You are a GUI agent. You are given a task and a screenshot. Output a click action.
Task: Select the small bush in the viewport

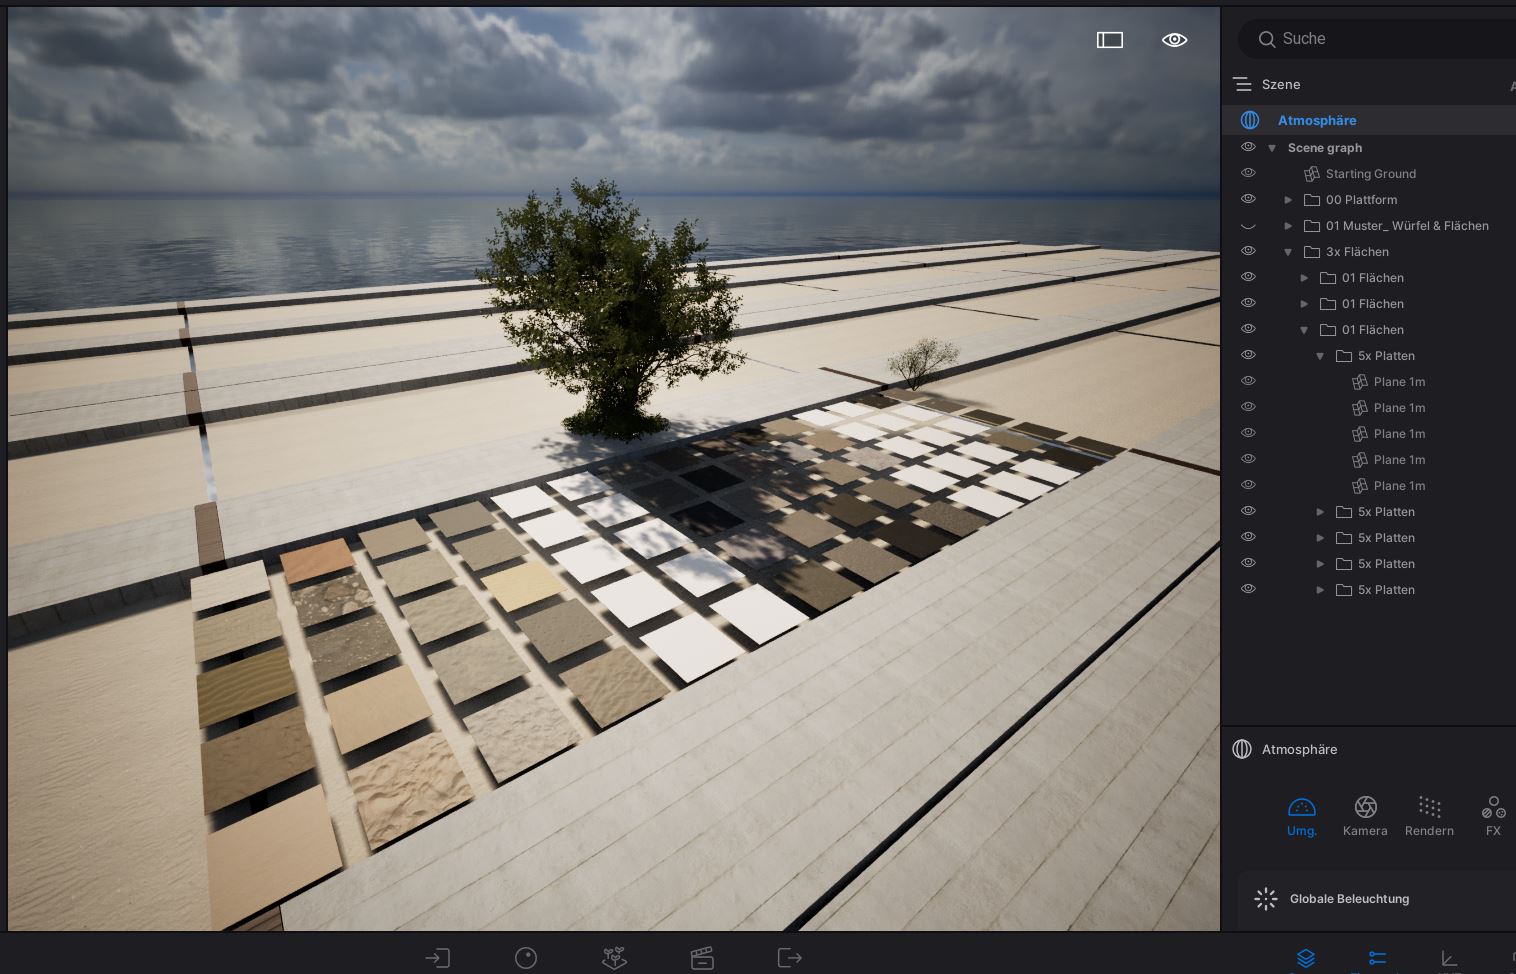coord(922,361)
